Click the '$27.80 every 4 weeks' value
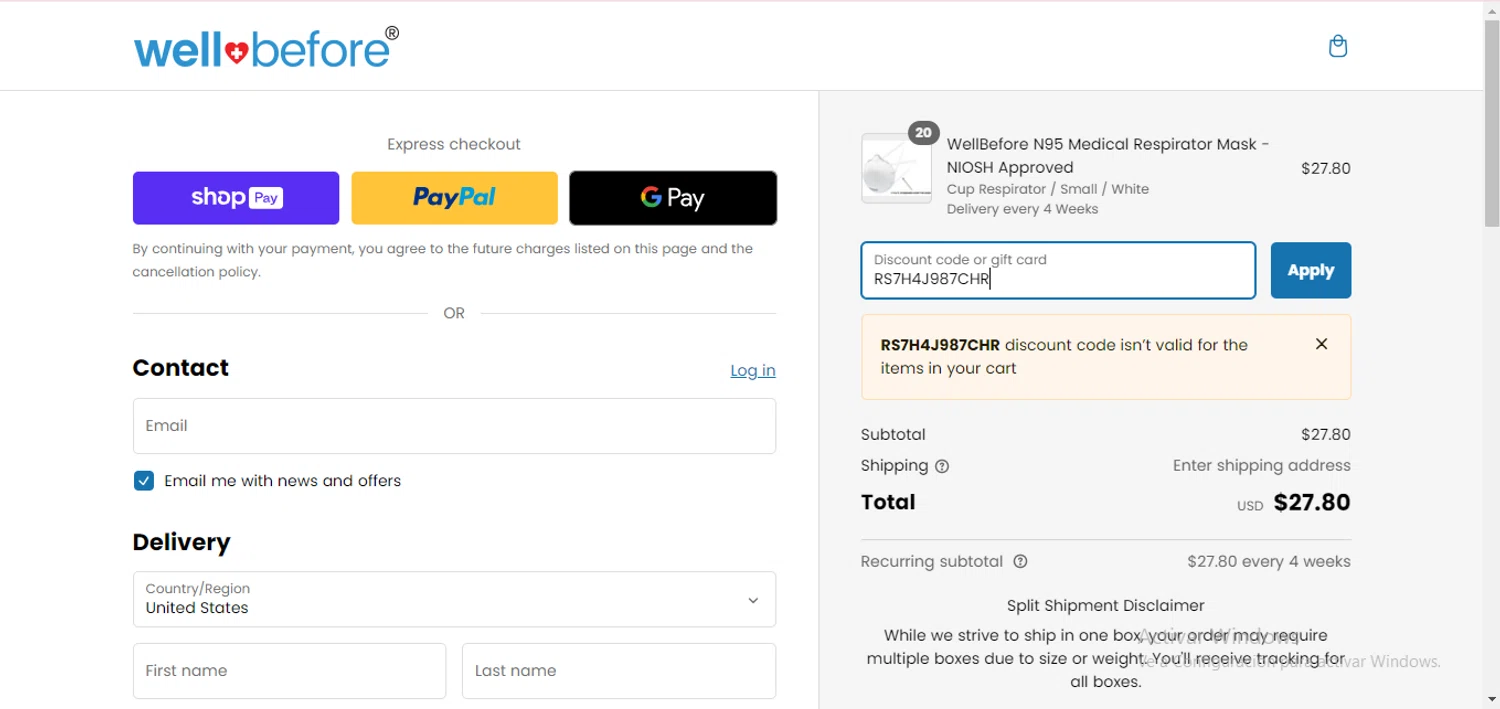This screenshot has width=1500, height=709. point(1269,561)
